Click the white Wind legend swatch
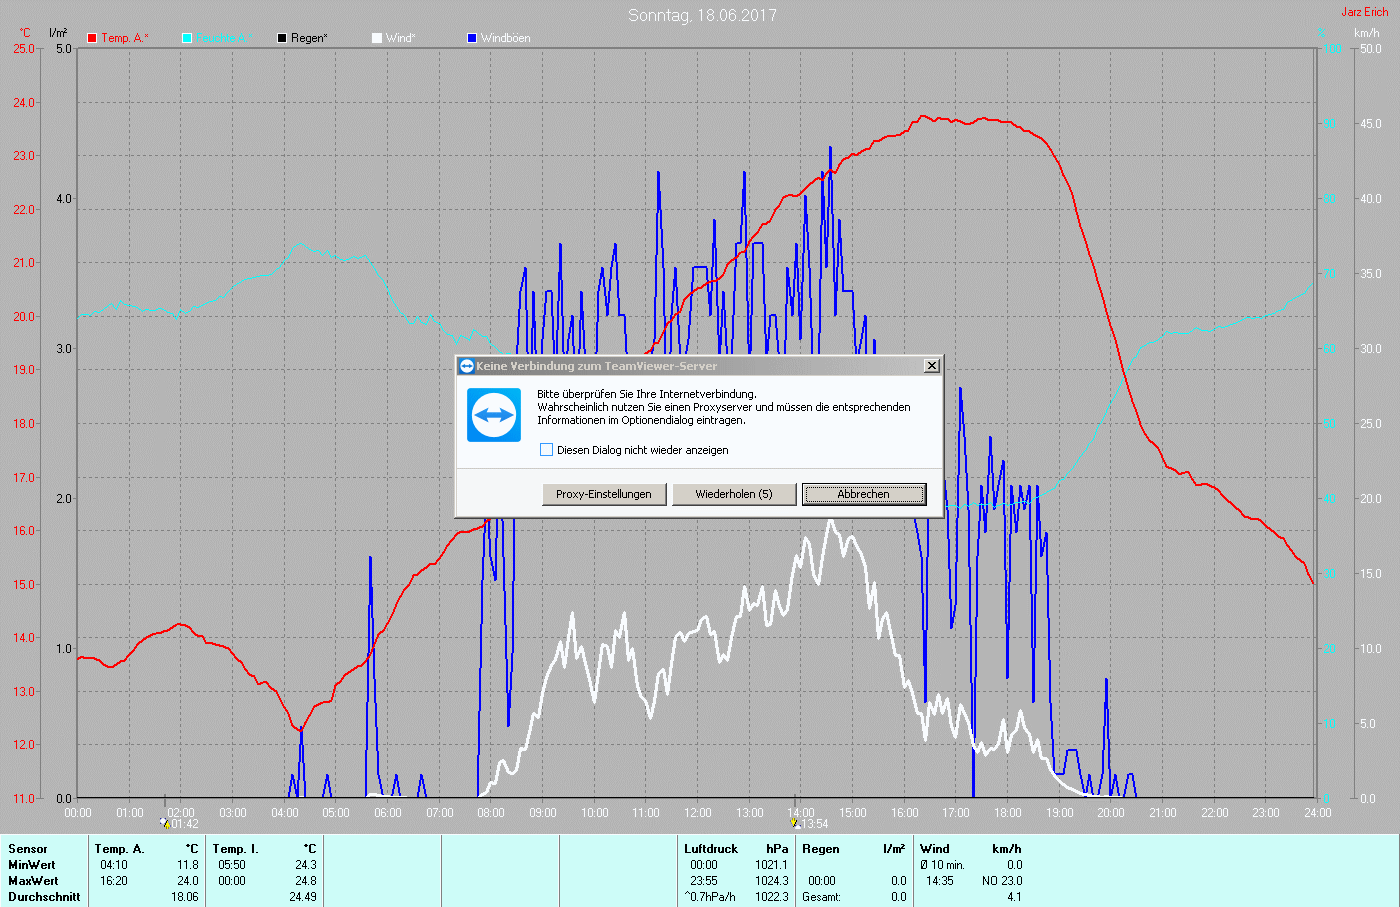Image resolution: width=1400 pixels, height=907 pixels. (377, 38)
